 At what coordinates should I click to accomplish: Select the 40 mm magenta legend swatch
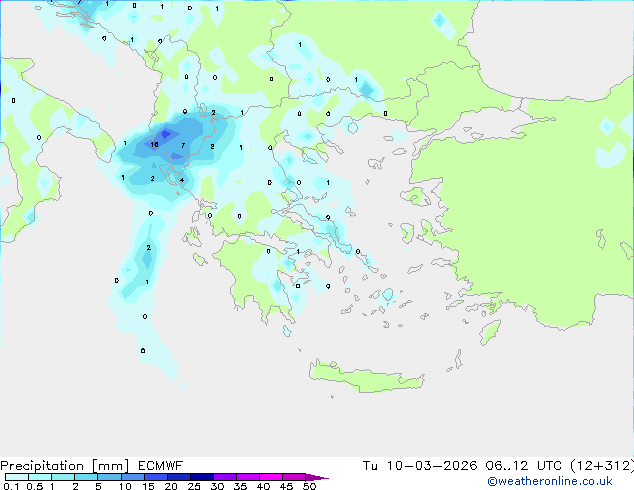271,477
